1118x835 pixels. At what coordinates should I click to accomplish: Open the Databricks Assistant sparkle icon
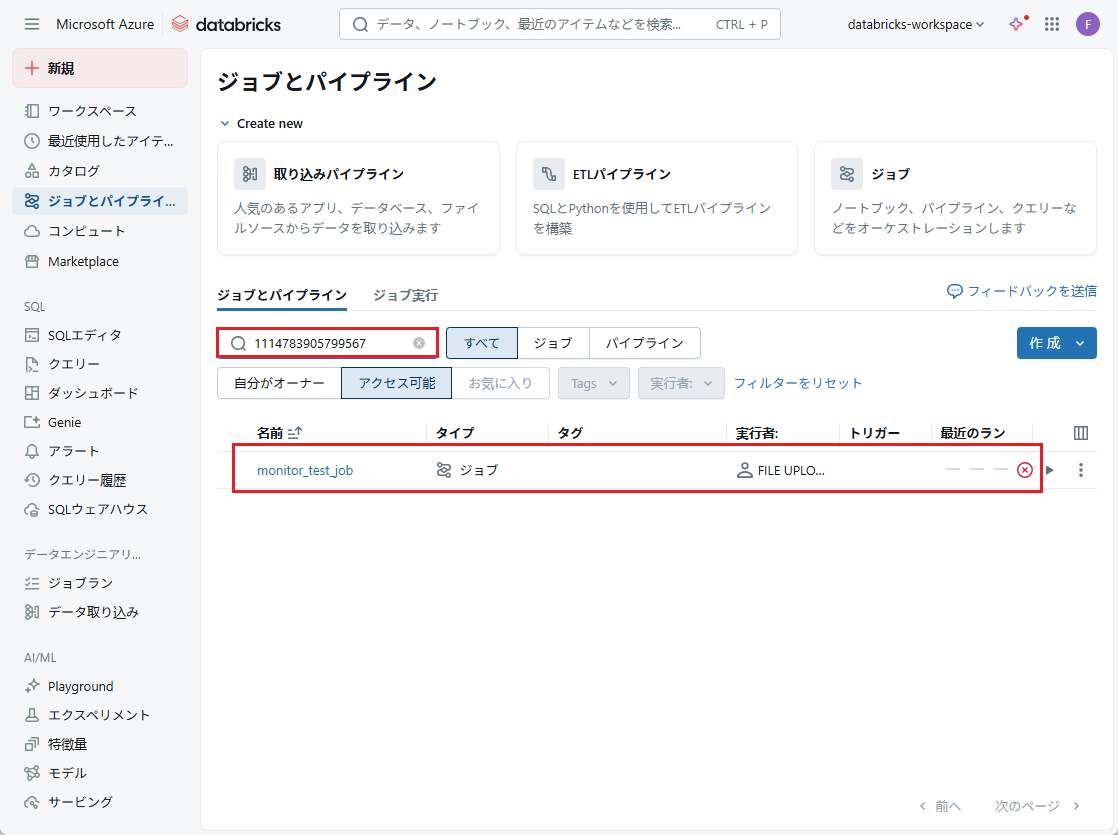(x=1017, y=24)
